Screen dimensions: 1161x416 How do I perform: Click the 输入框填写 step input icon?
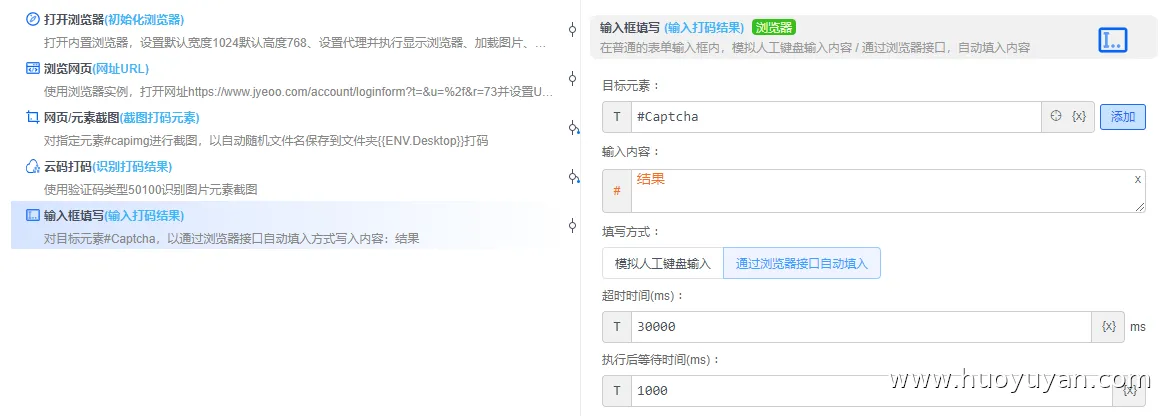pos(33,215)
